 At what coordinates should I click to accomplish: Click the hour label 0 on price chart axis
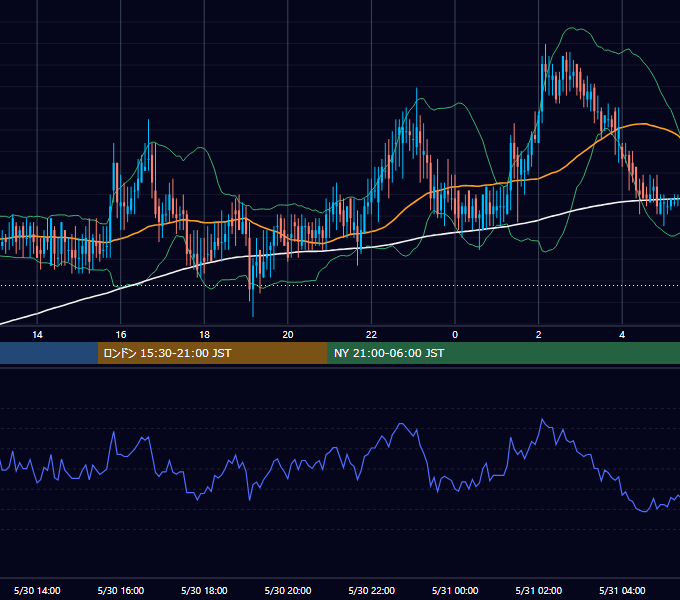[455, 335]
